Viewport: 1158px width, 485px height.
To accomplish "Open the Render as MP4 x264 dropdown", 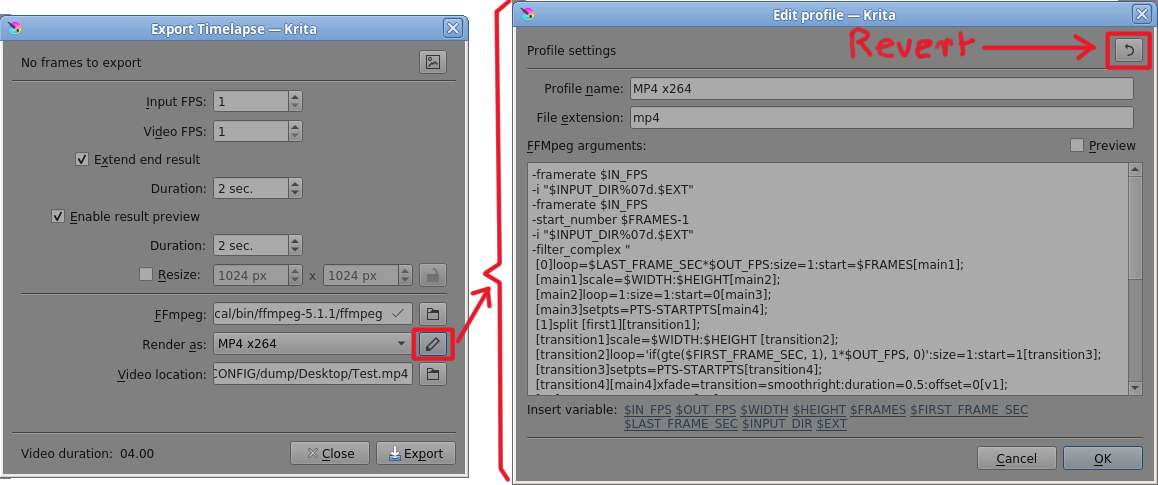I will (314, 343).
